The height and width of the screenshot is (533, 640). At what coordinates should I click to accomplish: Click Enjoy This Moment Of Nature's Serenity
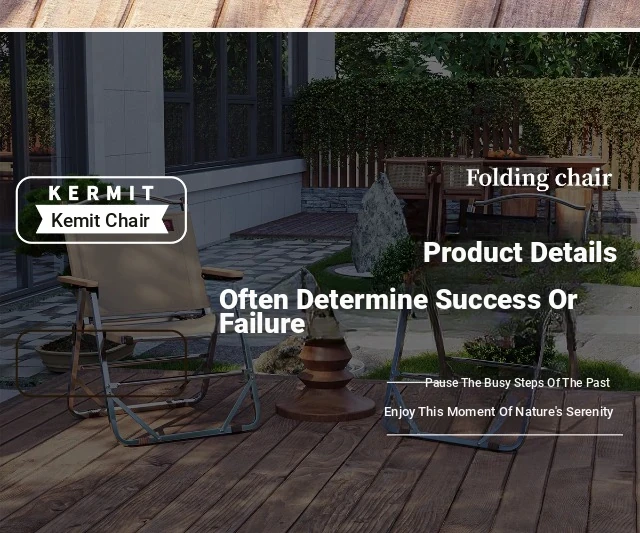[498, 411]
